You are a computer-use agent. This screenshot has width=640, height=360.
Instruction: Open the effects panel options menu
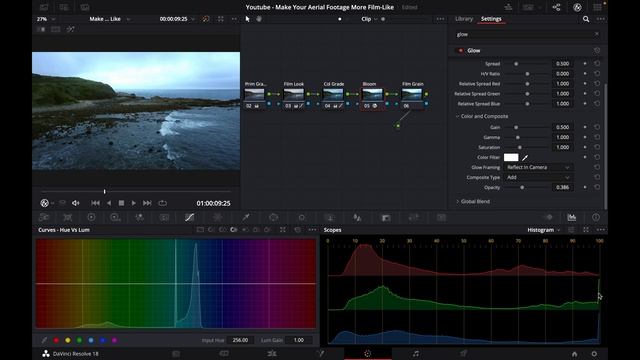point(601,19)
